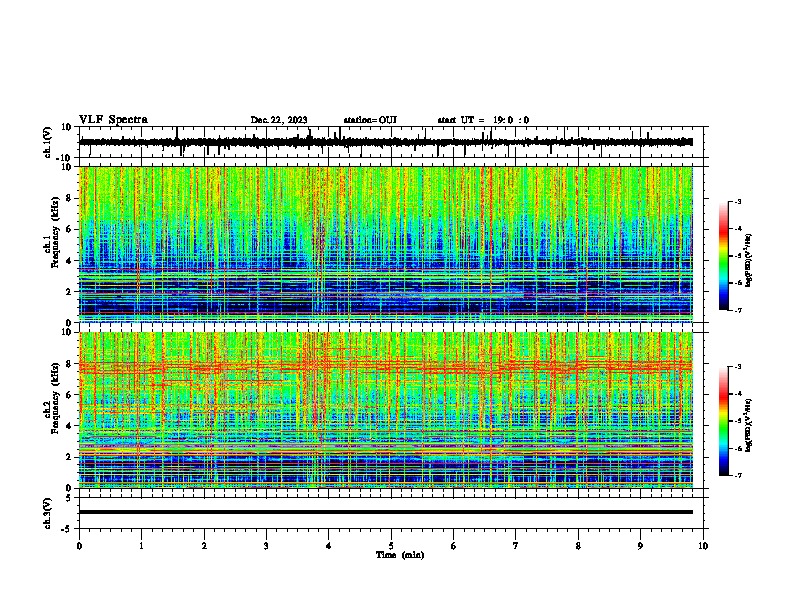This screenshot has width=792, height=612.
Task: Click the "8" kHz tick on ch.1 frequency axis
Action: pos(69,198)
